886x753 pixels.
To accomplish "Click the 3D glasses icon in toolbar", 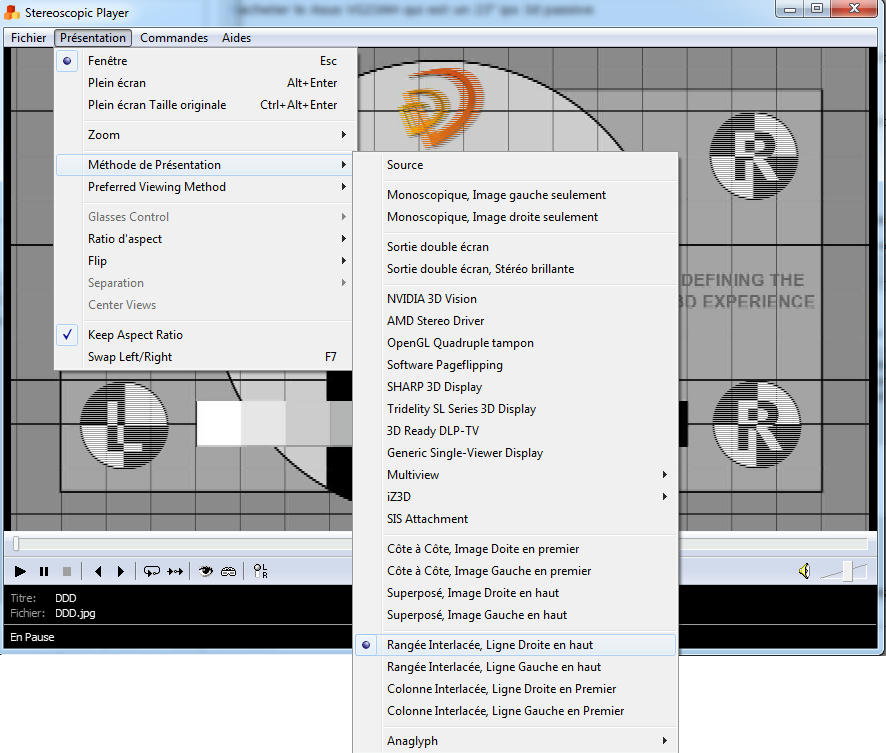I will click(228, 571).
